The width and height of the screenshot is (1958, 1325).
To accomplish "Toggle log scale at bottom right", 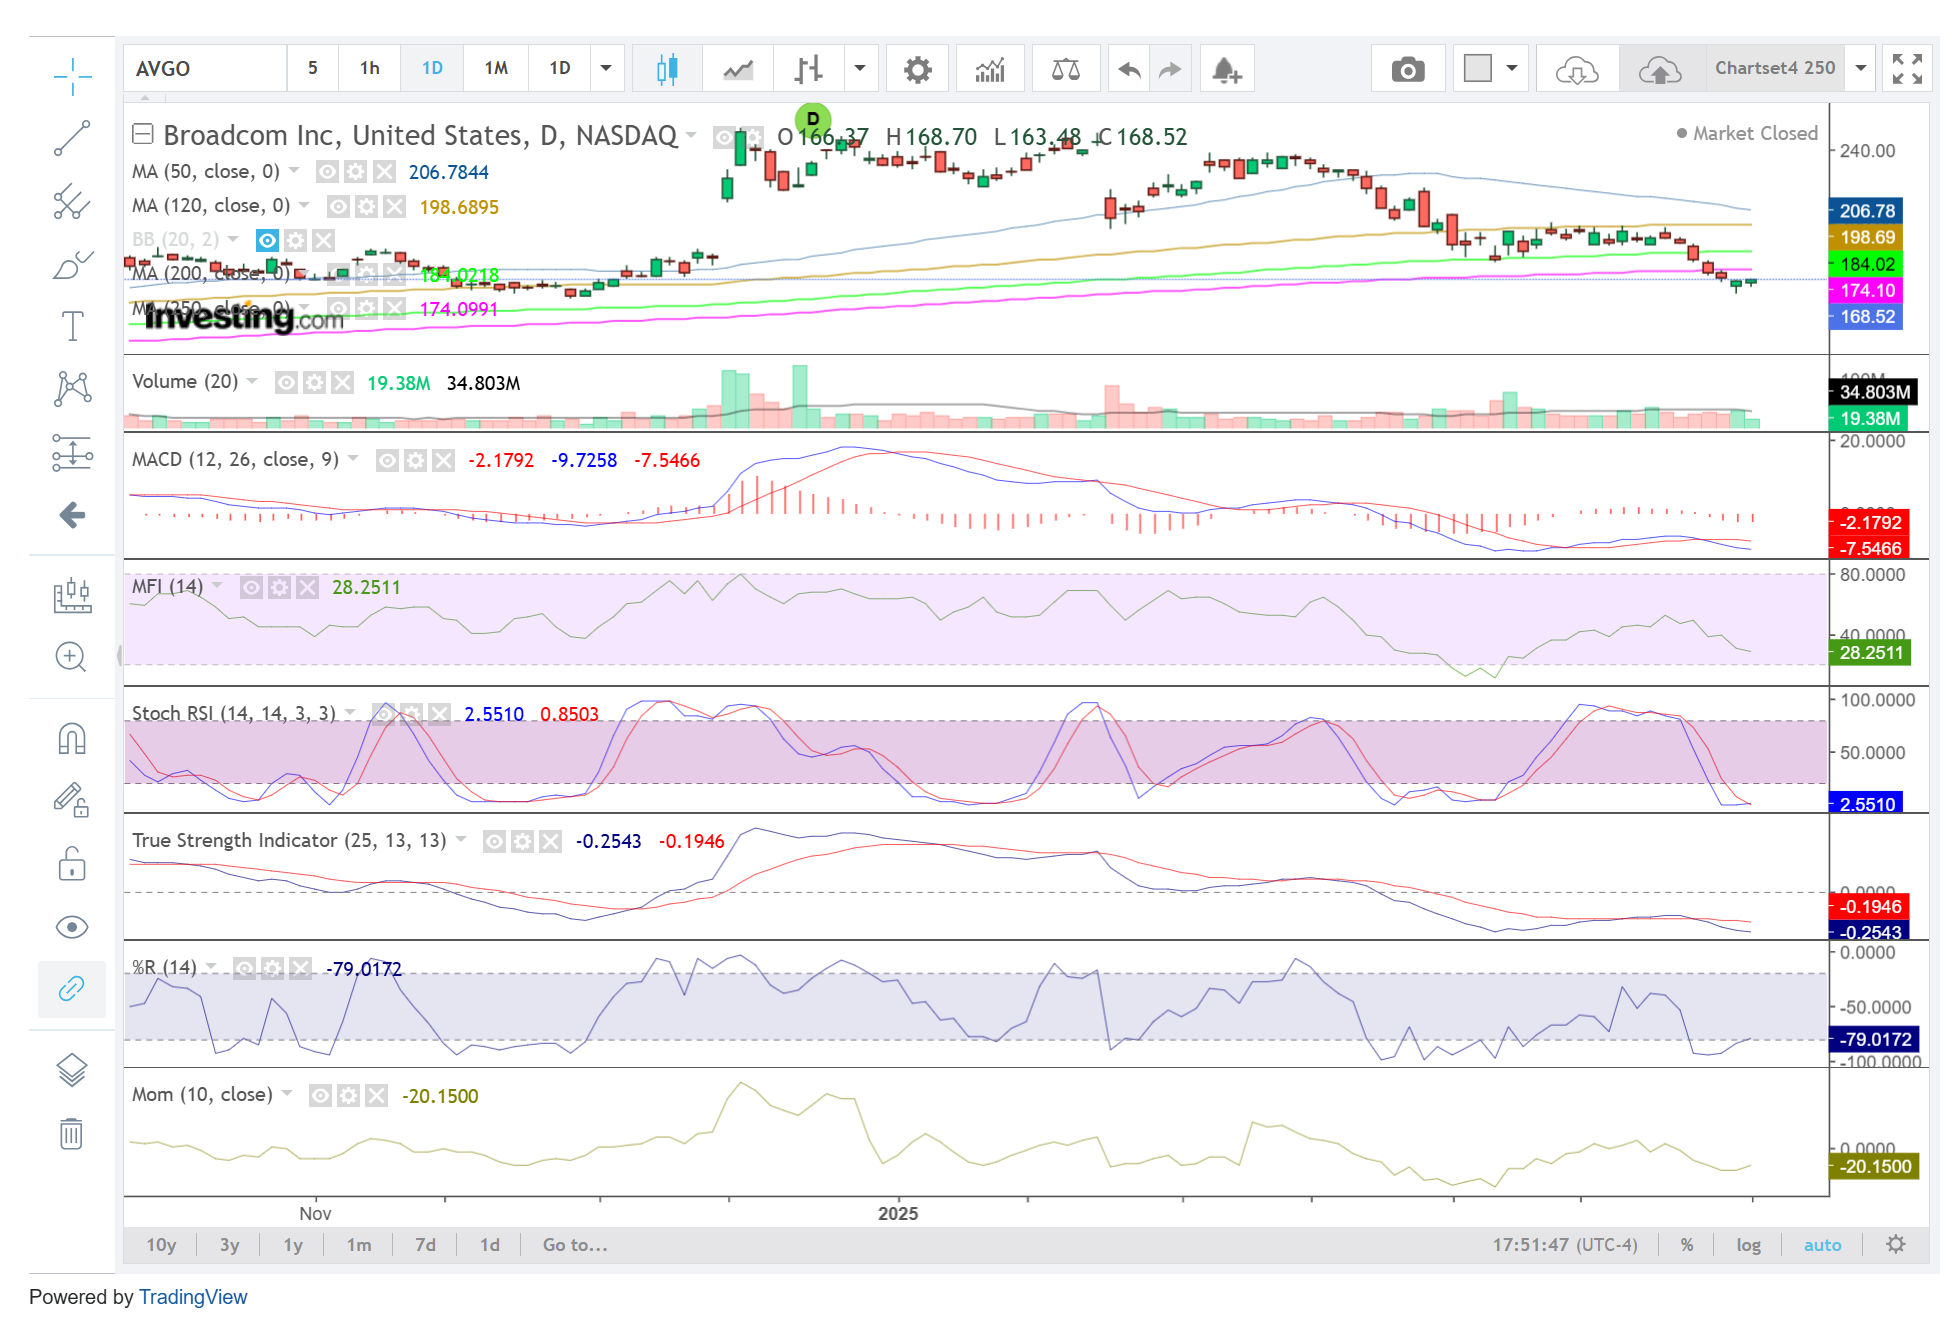I will click(x=1748, y=1245).
